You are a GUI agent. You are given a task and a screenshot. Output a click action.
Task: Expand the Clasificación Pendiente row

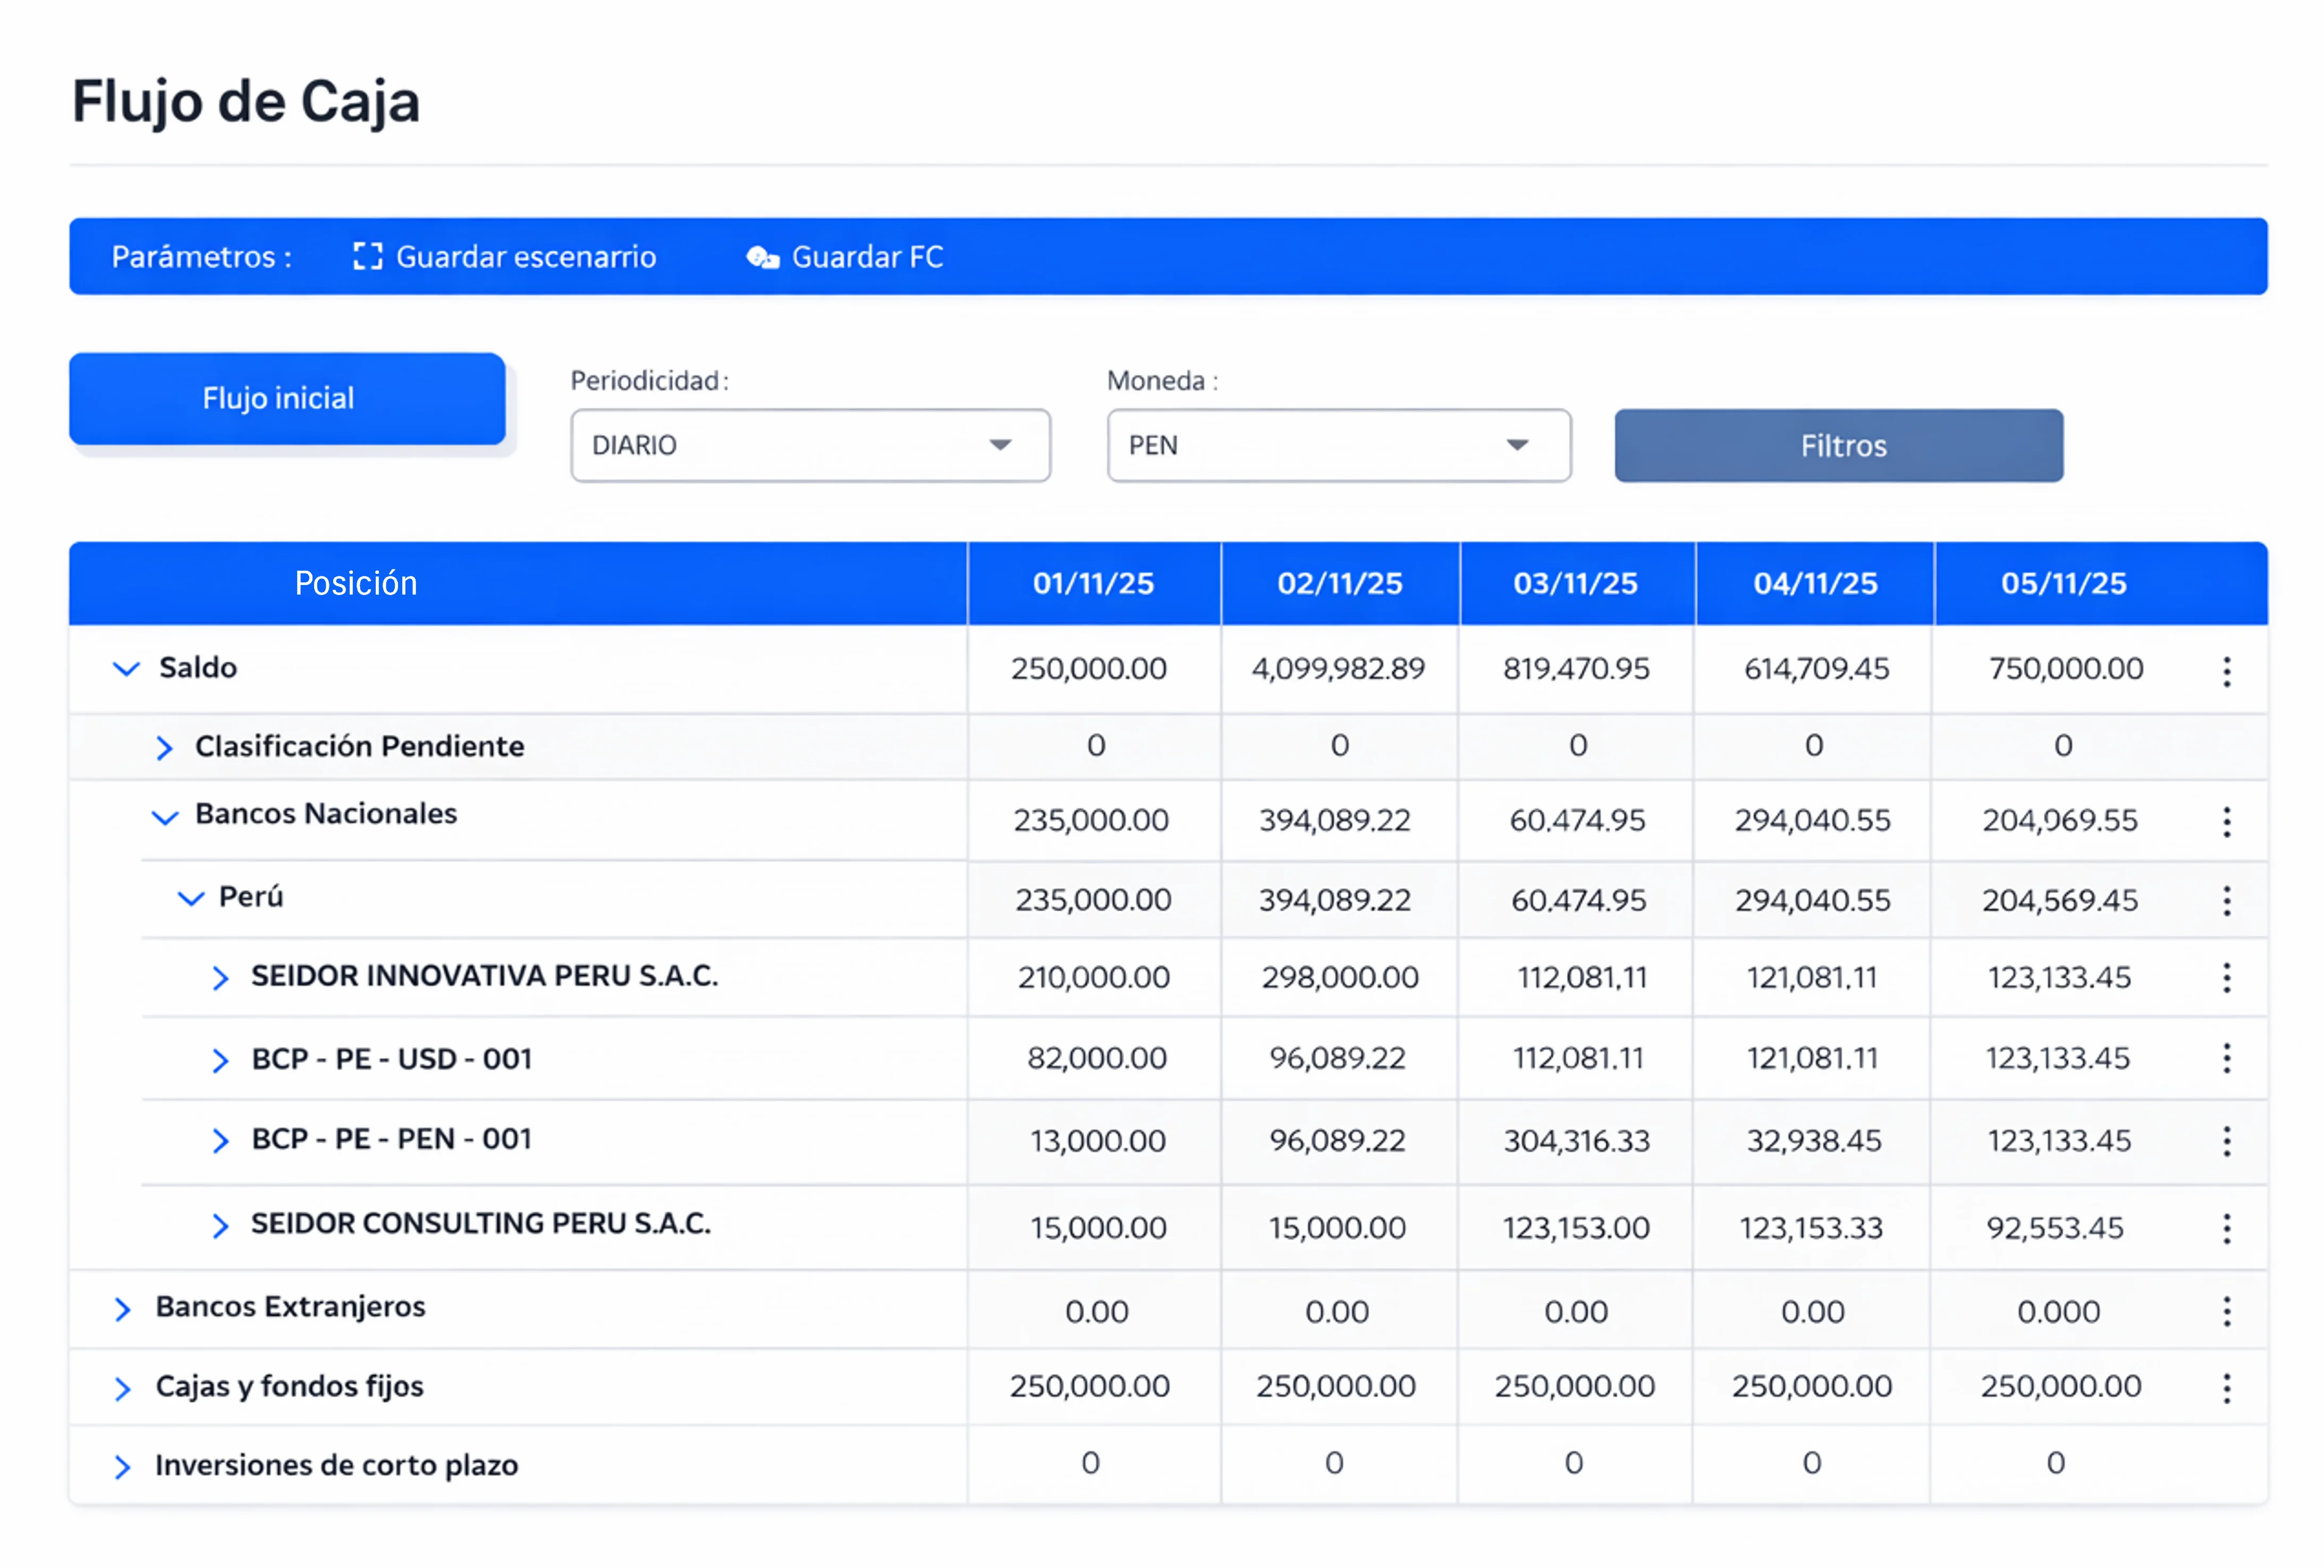coord(164,747)
